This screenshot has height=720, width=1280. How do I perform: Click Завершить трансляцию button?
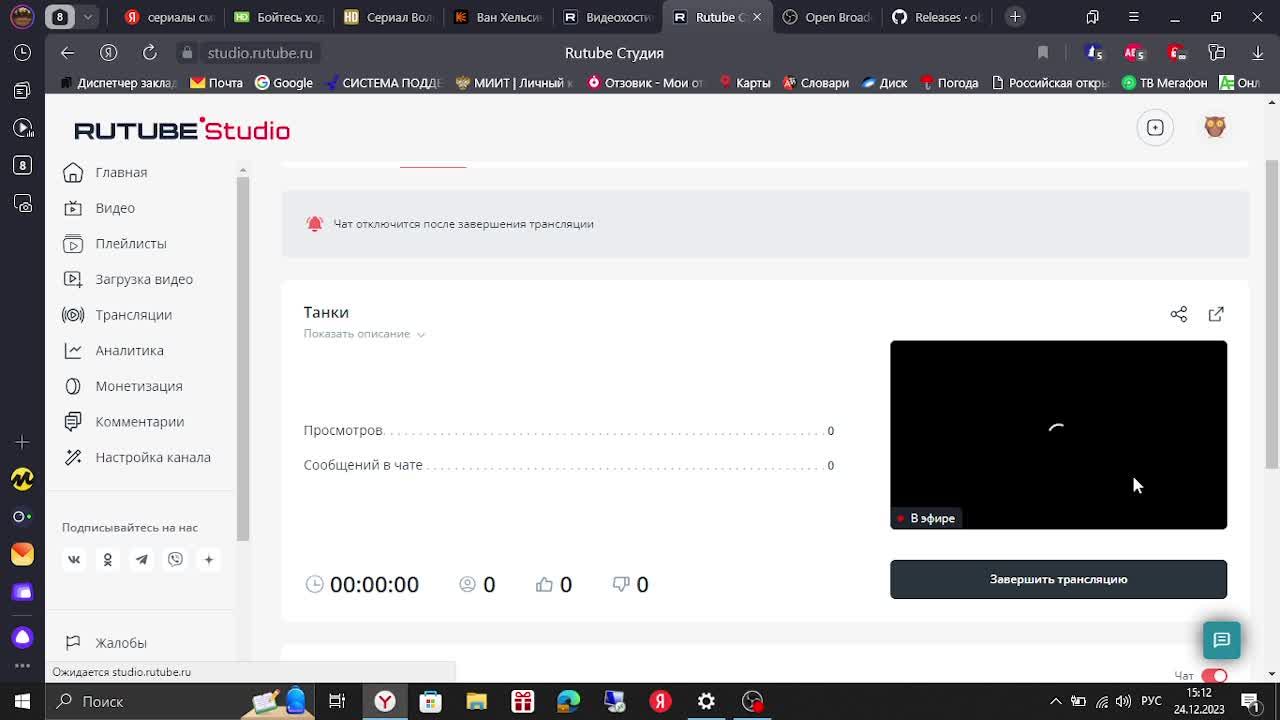pos(1058,580)
